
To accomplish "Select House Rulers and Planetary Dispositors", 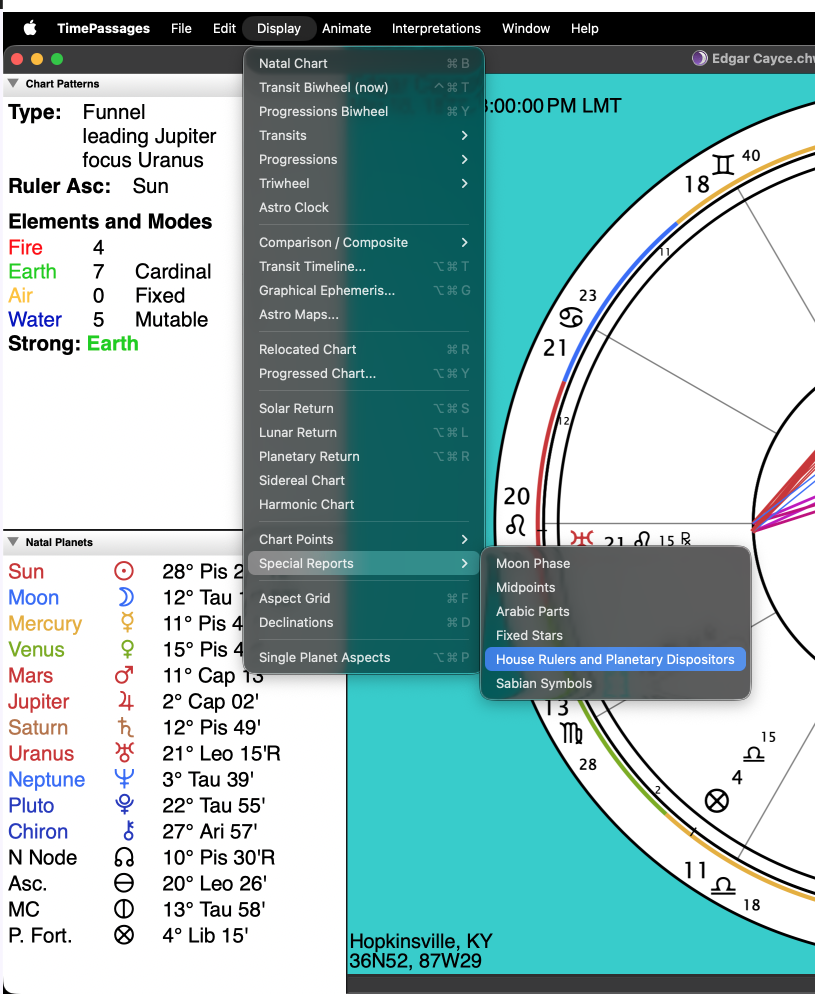I will 615,659.
